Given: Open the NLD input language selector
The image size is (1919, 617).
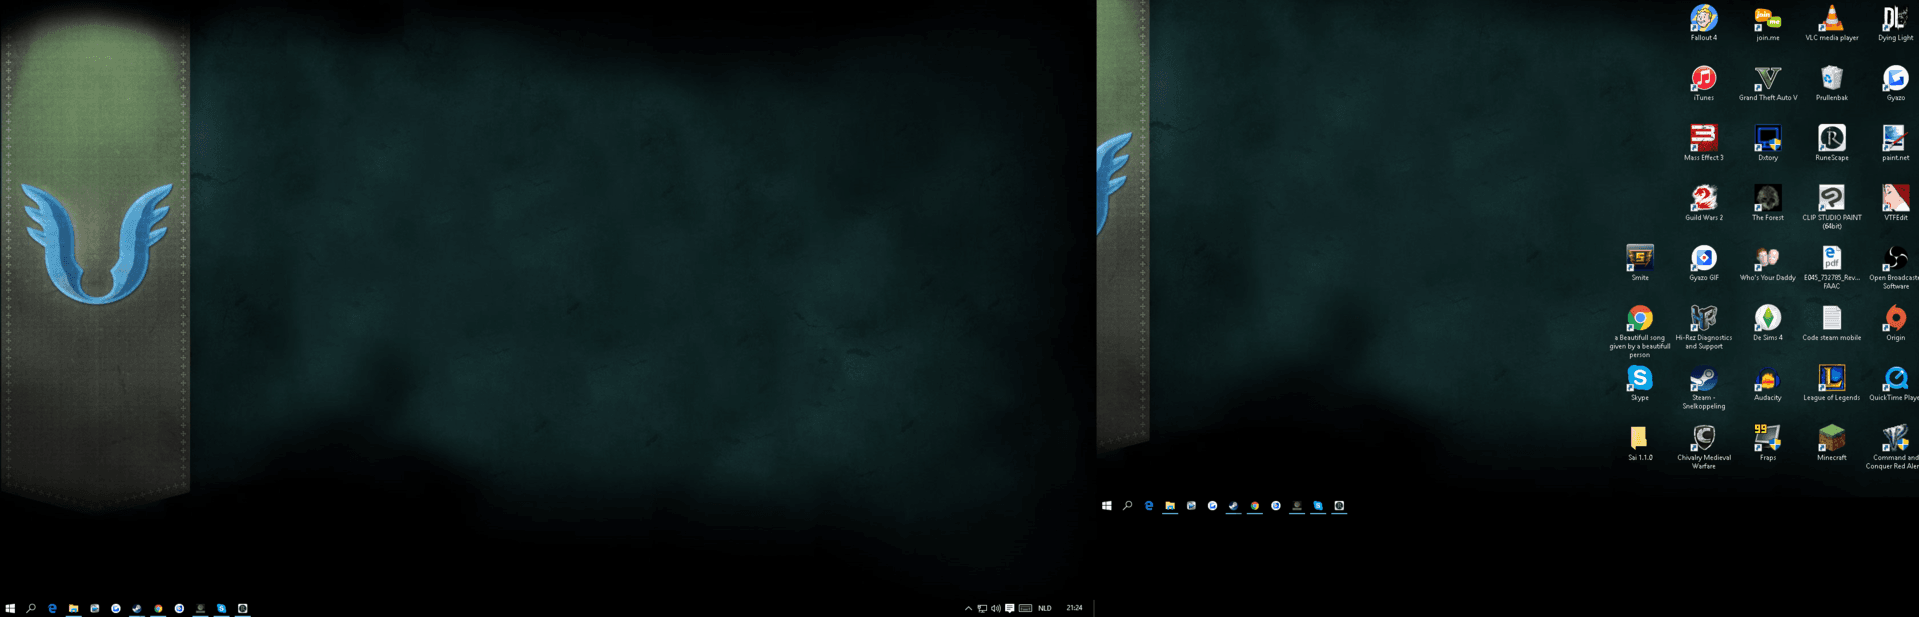Looking at the screenshot, I should (x=1044, y=608).
